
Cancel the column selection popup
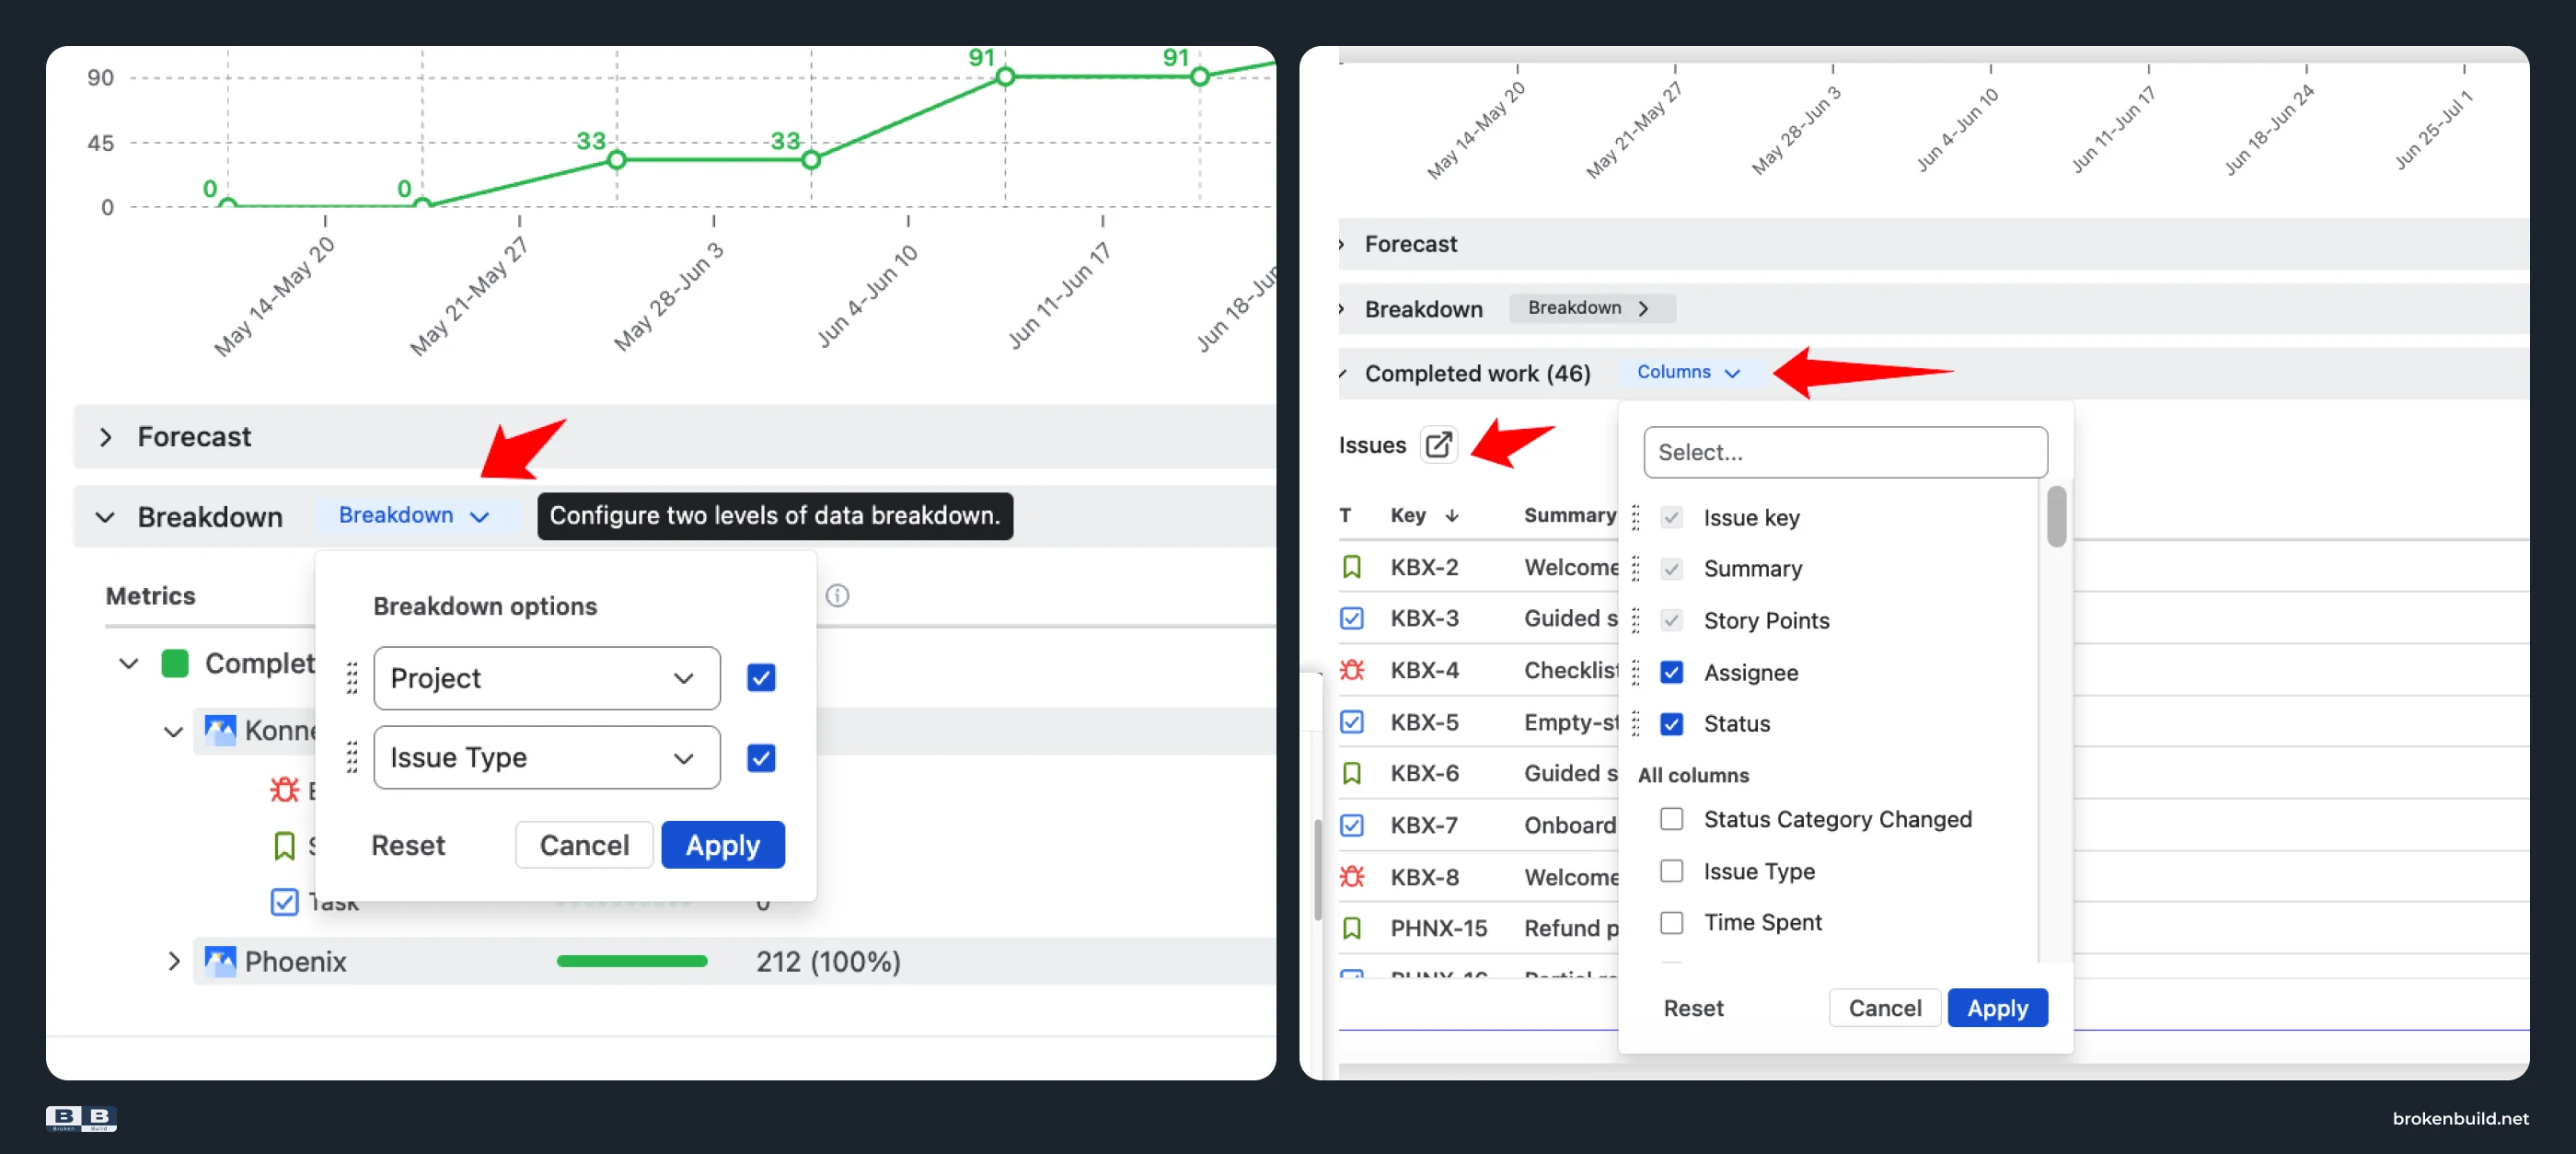point(1884,1008)
